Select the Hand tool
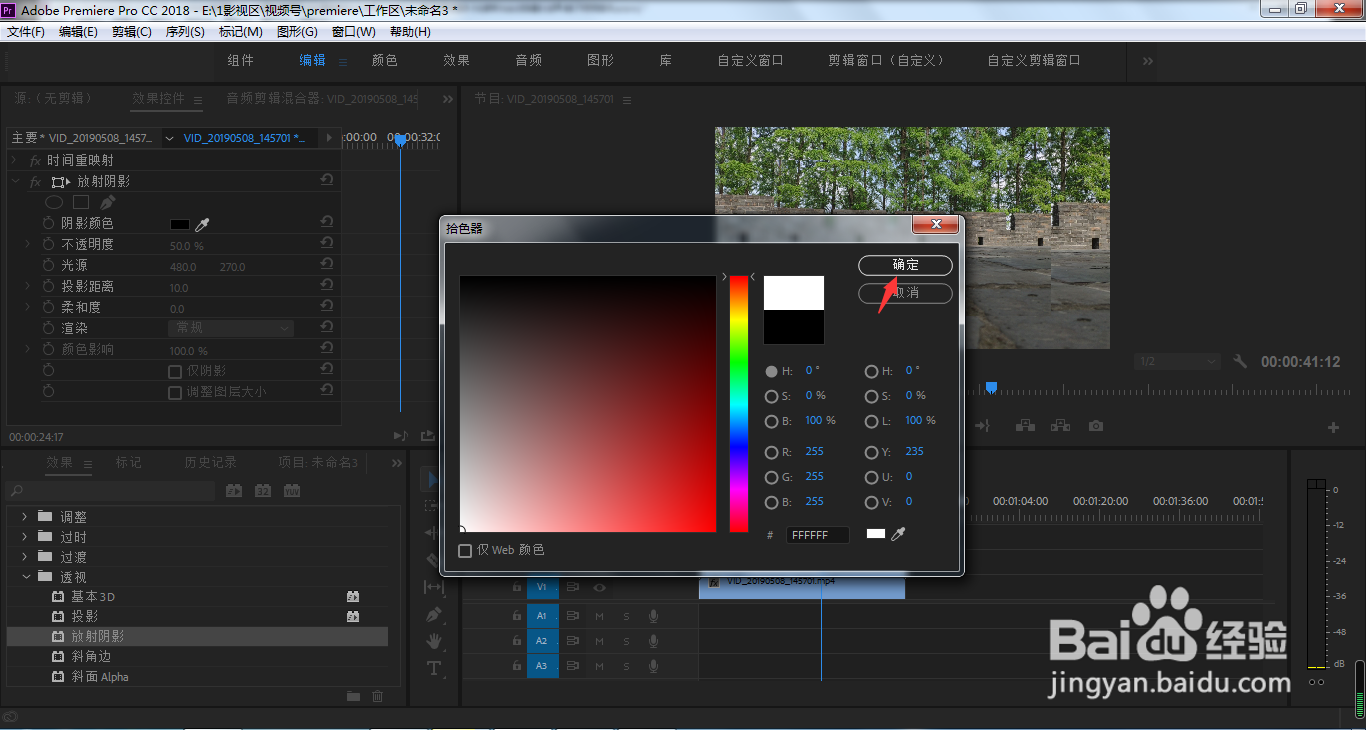Viewport: 1366px width, 730px height. point(433,641)
